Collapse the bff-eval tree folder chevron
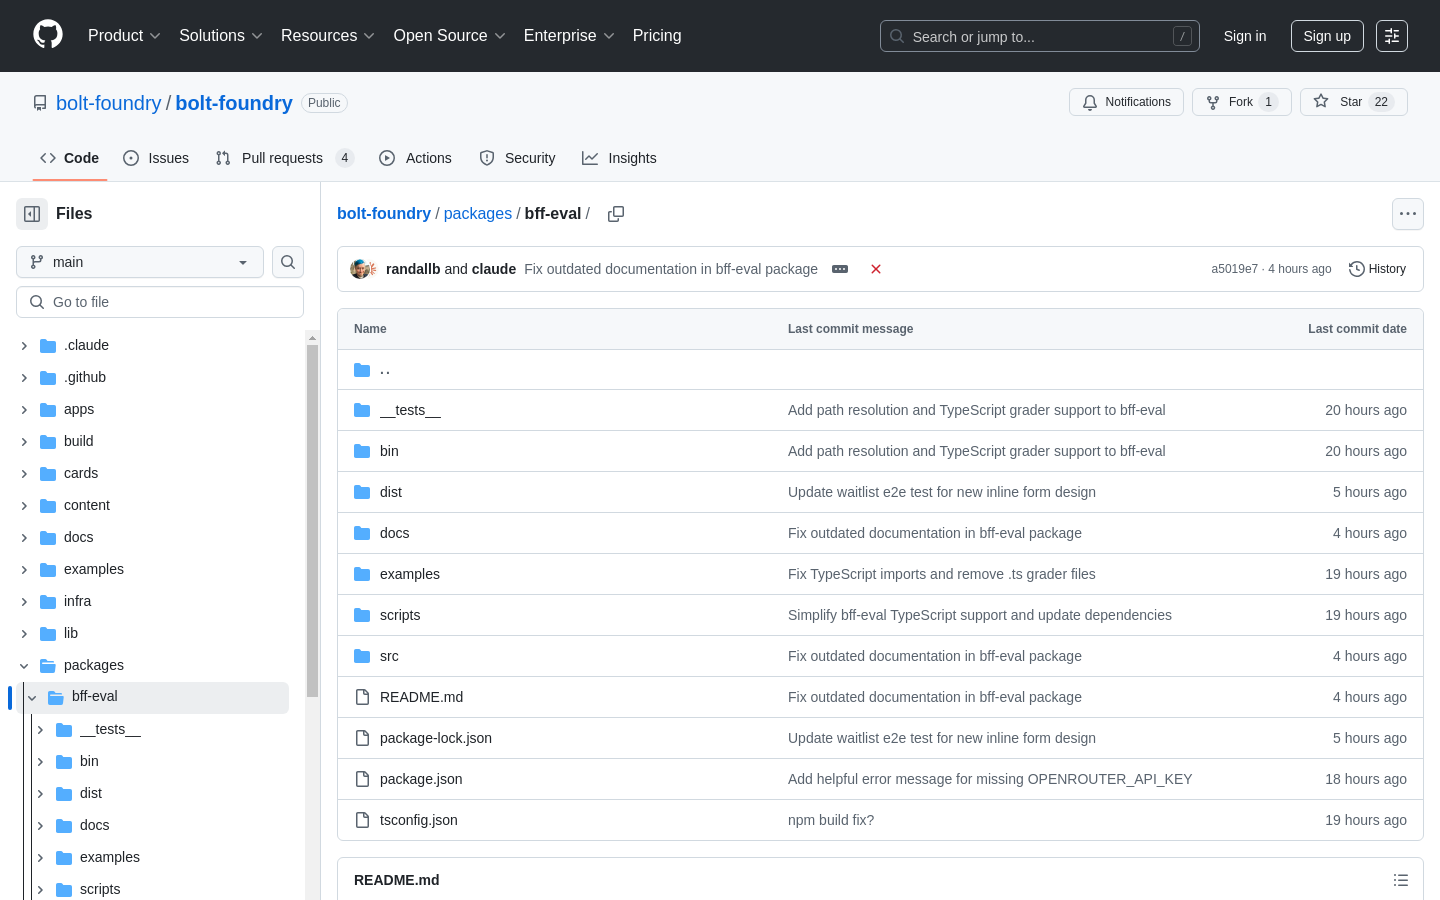 click(x=32, y=698)
